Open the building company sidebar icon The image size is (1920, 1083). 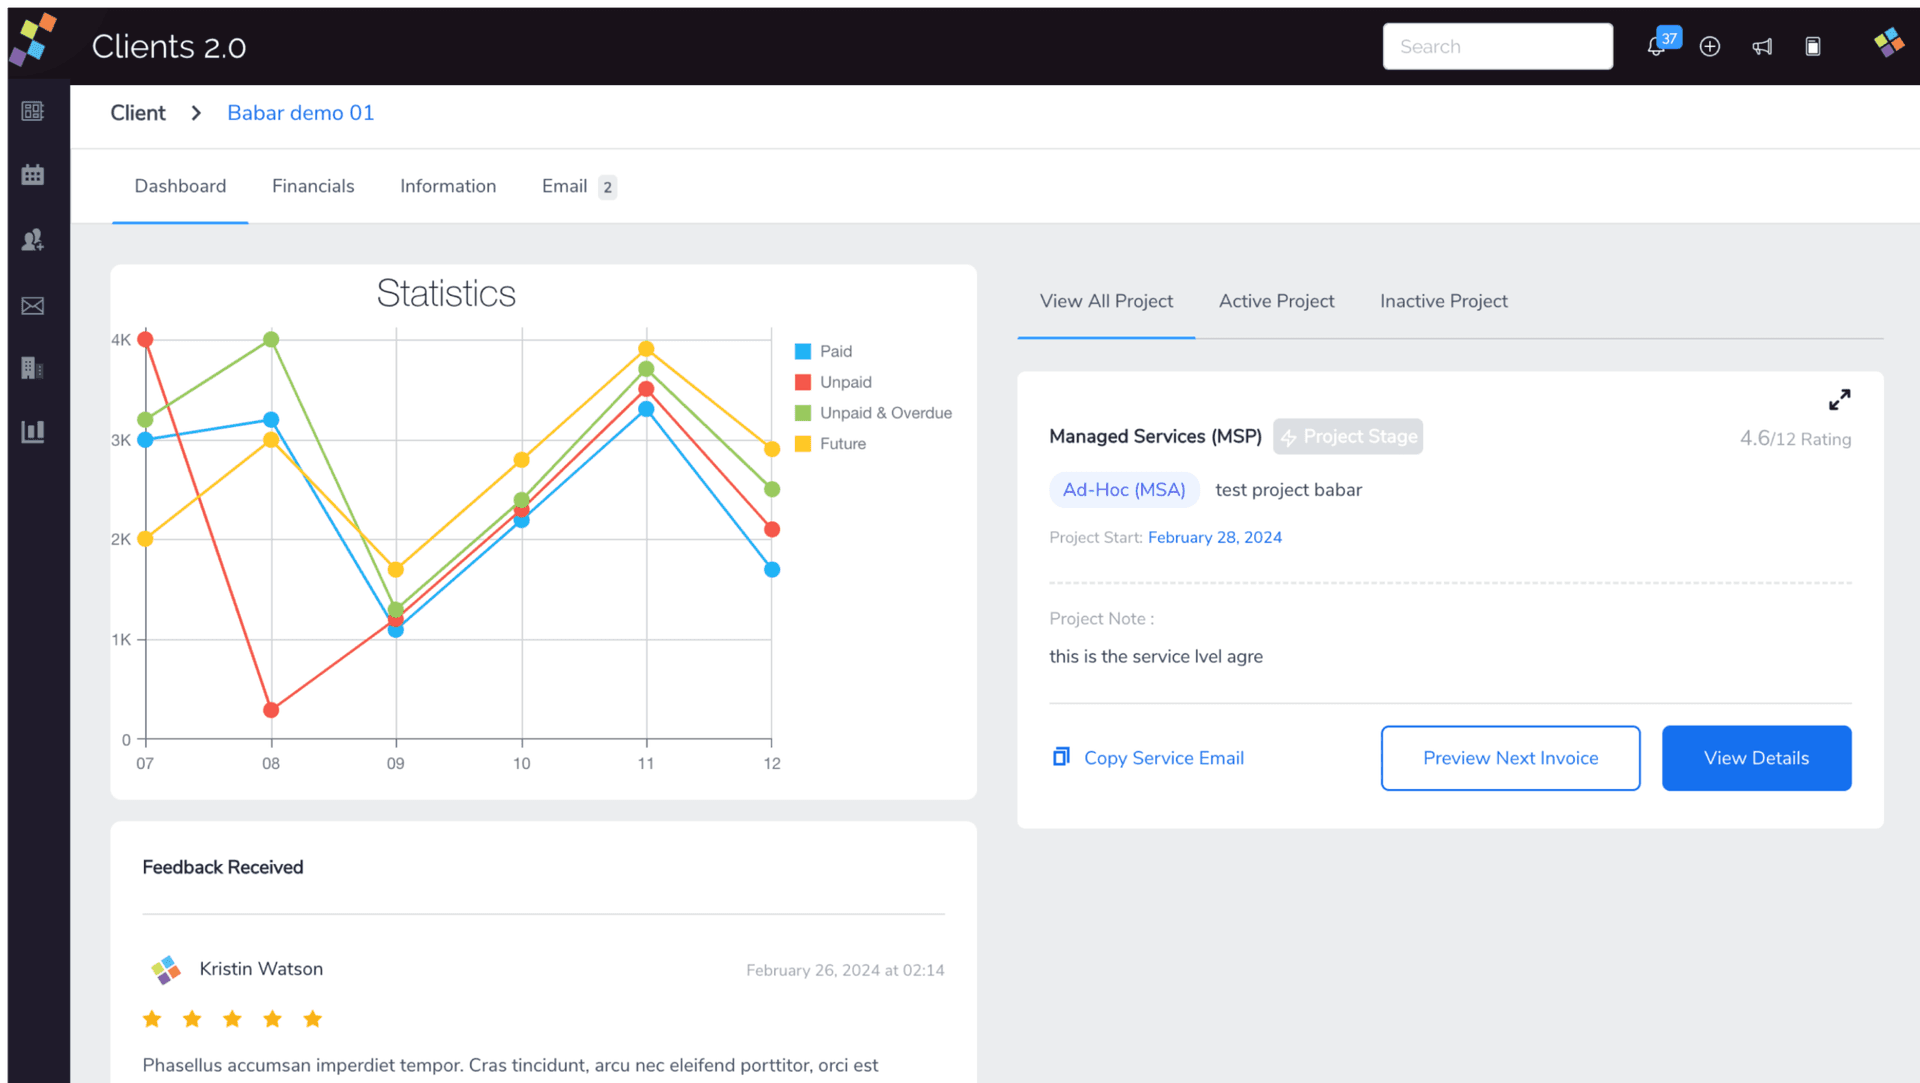point(33,368)
